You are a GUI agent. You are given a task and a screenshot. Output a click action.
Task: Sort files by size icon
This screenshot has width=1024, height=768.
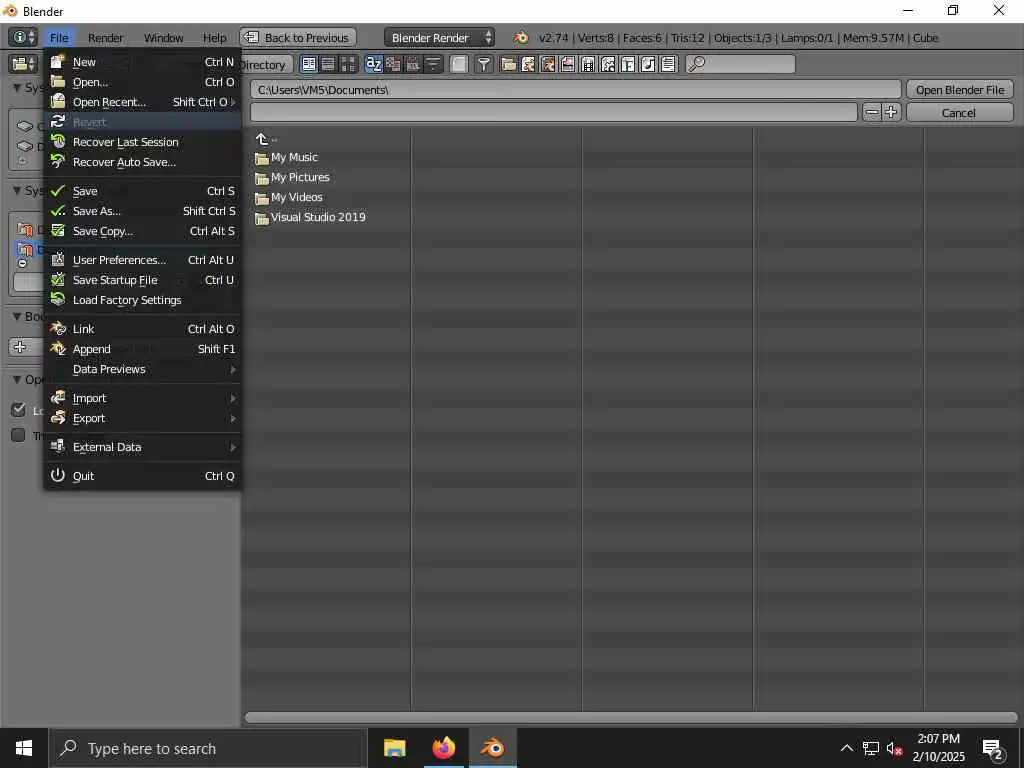pos(432,64)
